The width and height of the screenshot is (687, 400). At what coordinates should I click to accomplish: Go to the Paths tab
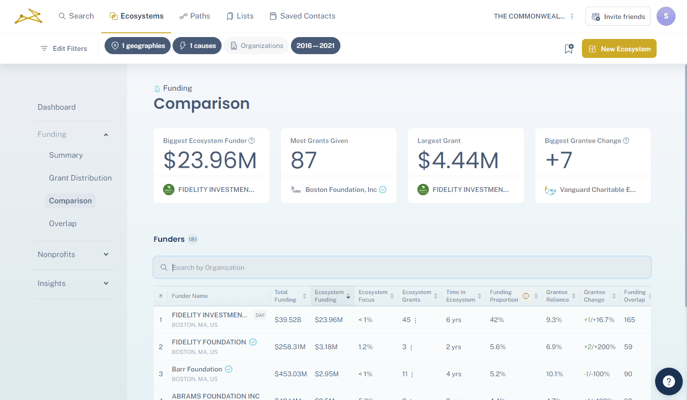(195, 16)
